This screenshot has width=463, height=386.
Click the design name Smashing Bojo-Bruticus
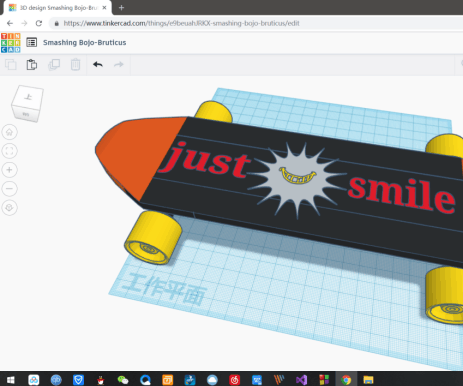point(84,43)
